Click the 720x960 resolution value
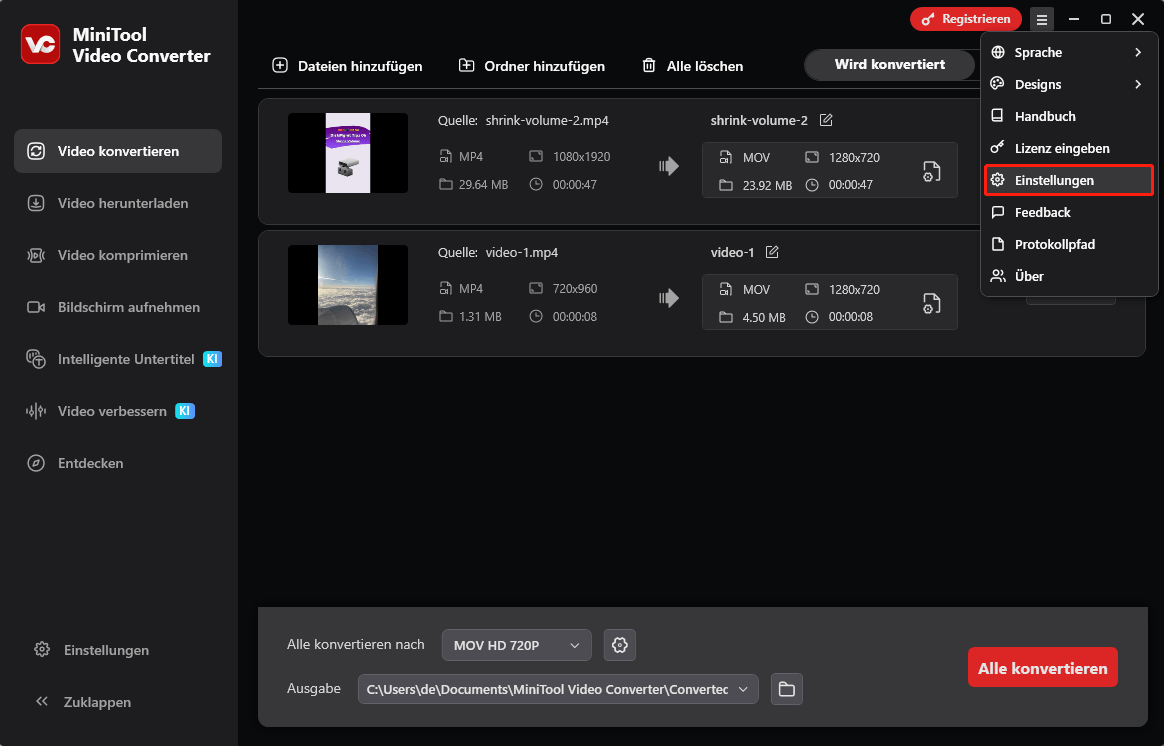1164x746 pixels. (575, 289)
